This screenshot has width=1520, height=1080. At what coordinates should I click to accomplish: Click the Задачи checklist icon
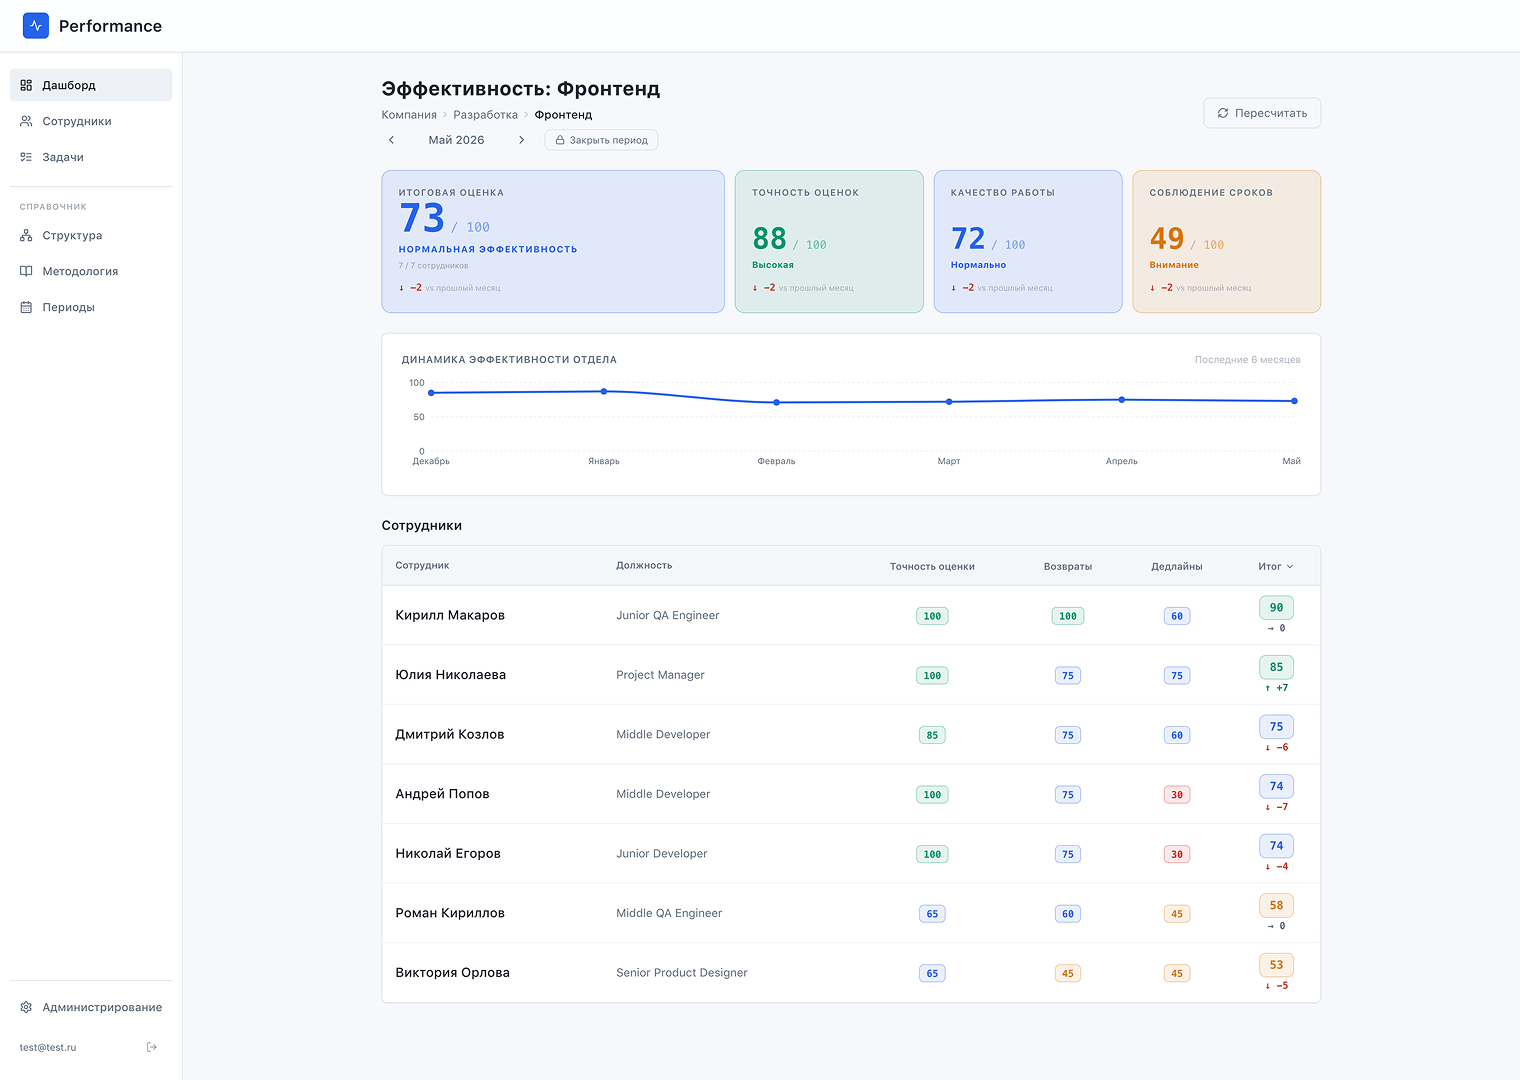[26, 157]
